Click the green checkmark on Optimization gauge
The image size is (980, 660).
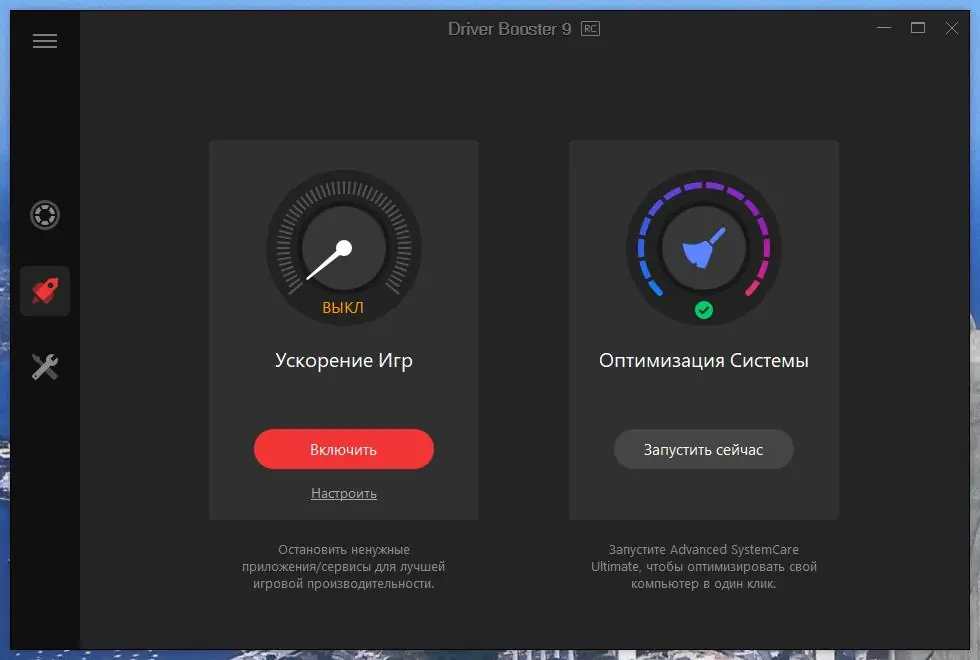click(x=703, y=311)
